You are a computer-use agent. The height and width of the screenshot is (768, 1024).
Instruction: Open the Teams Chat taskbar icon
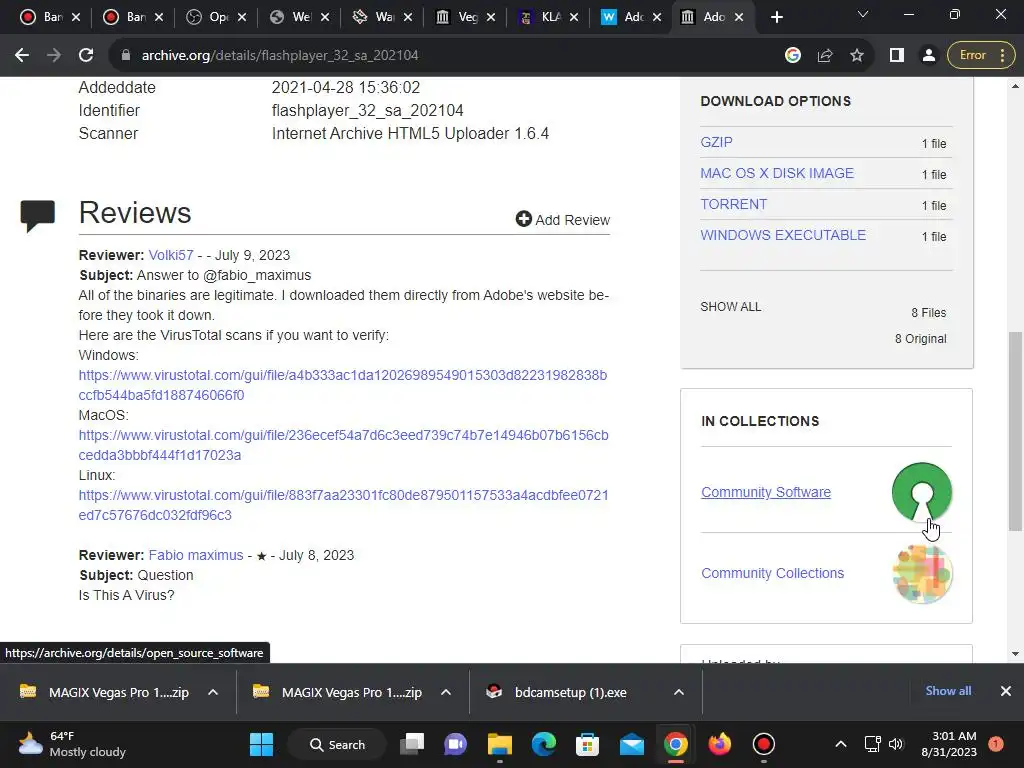point(456,744)
